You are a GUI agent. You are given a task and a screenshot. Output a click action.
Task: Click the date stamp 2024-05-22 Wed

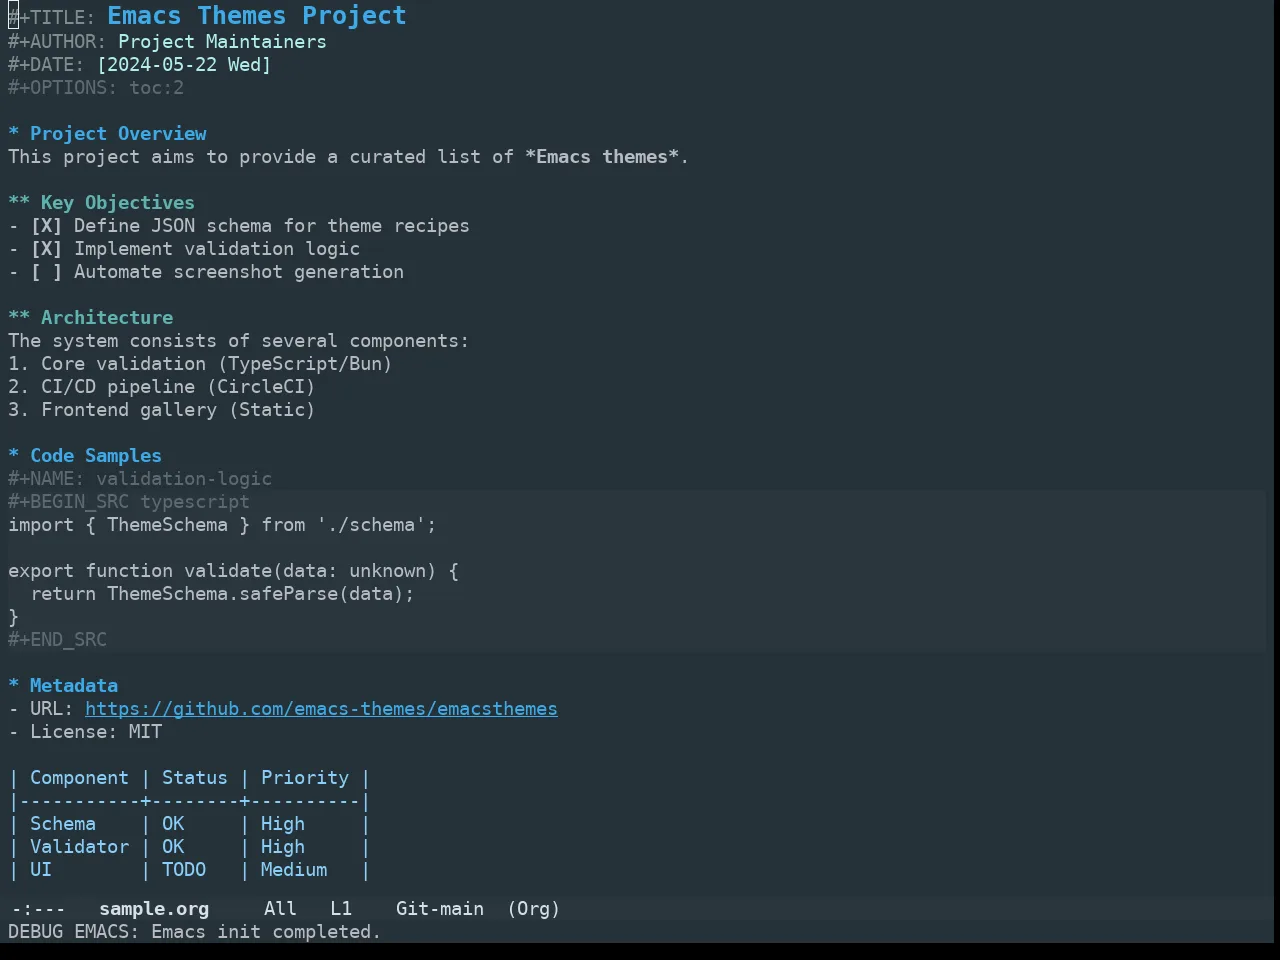(184, 65)
